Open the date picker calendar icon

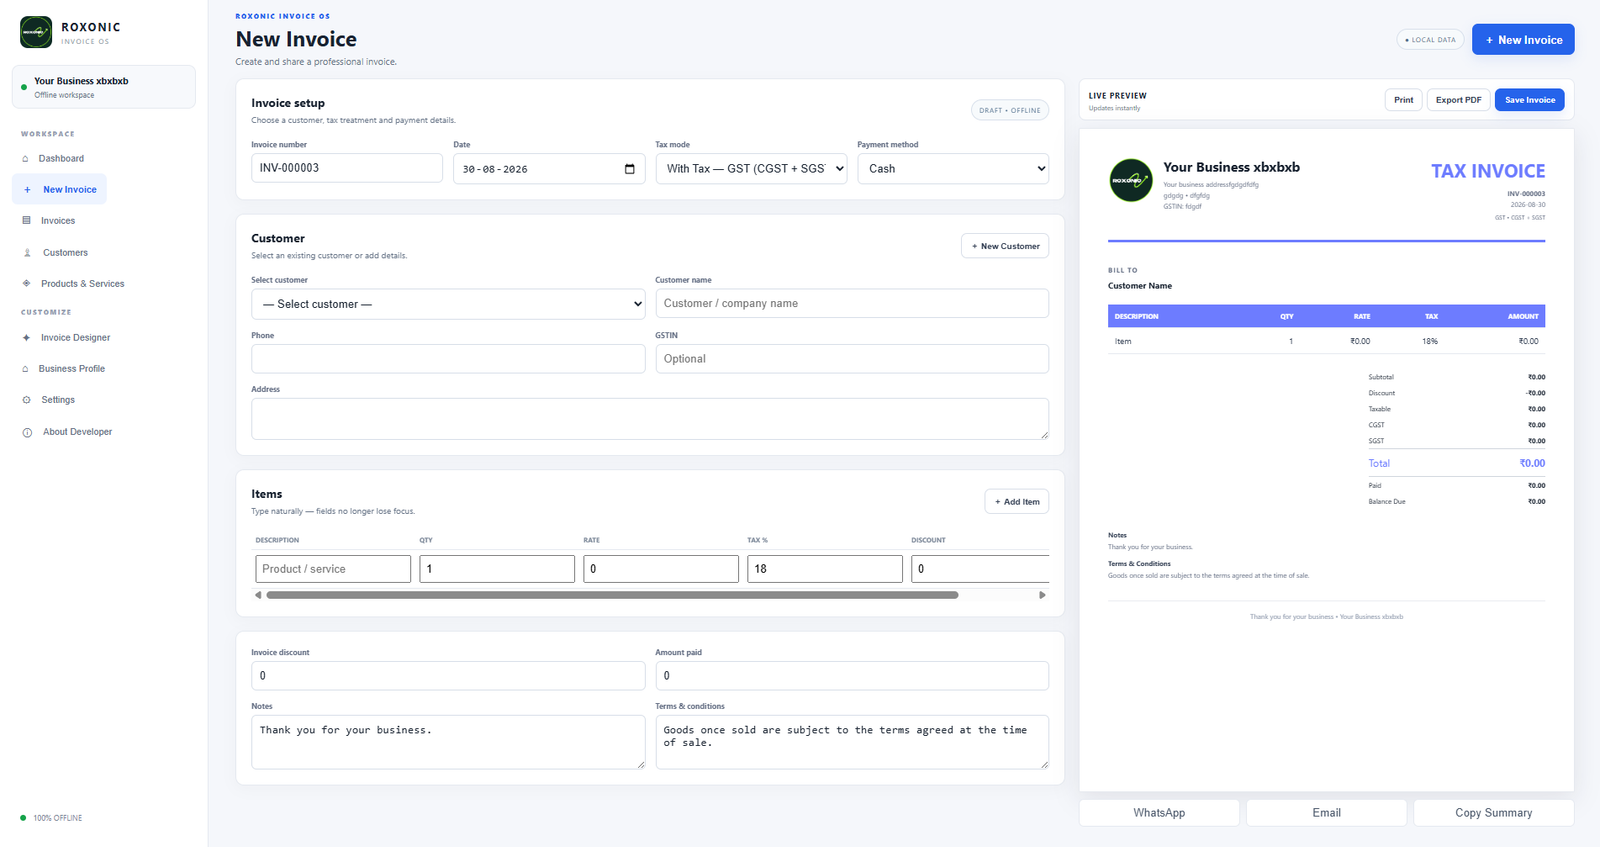coord(629,169)
